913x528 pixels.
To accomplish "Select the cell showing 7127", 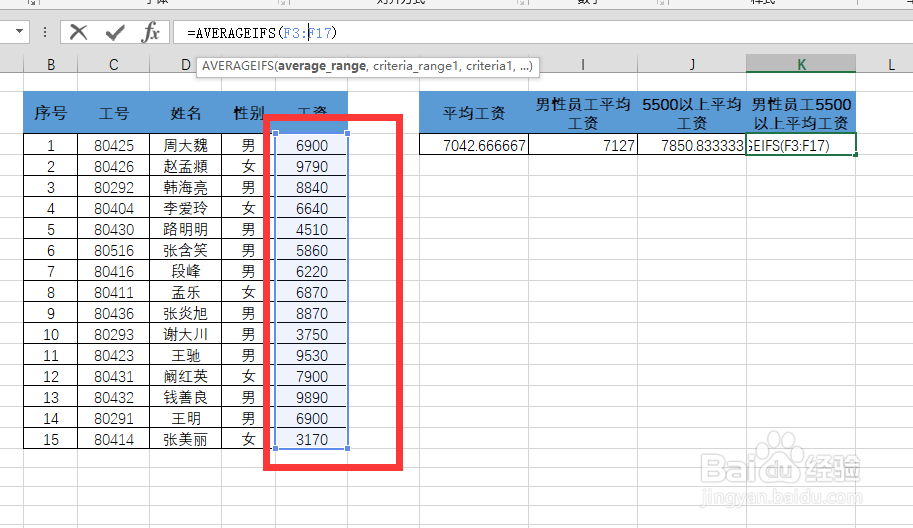I will pos(583,145).
